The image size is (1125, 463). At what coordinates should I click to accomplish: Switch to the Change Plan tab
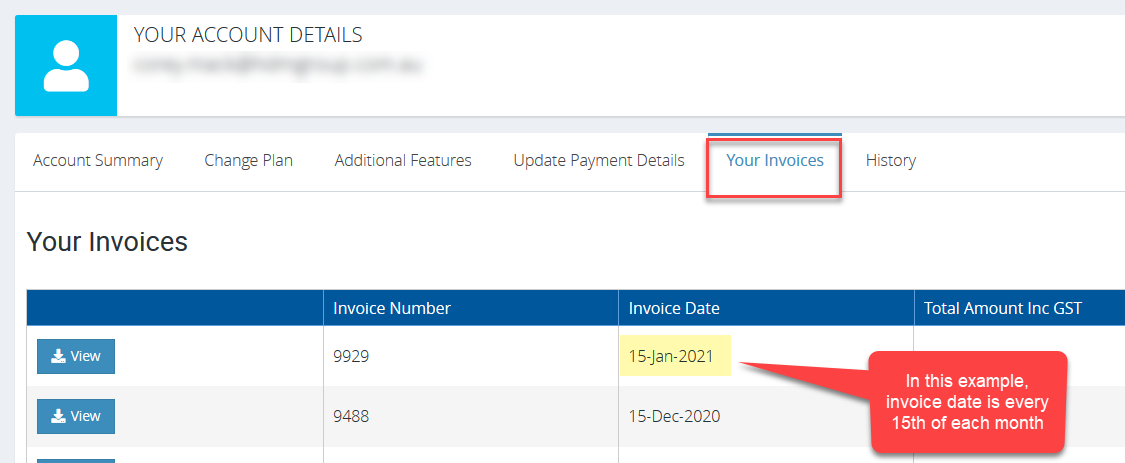(248, 160)
